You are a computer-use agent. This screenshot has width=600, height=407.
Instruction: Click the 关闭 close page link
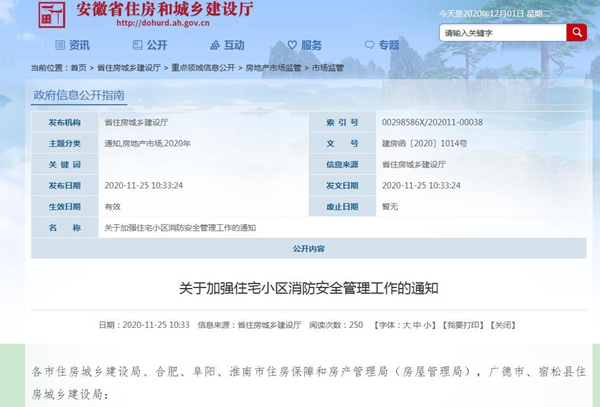pos(503,325)
